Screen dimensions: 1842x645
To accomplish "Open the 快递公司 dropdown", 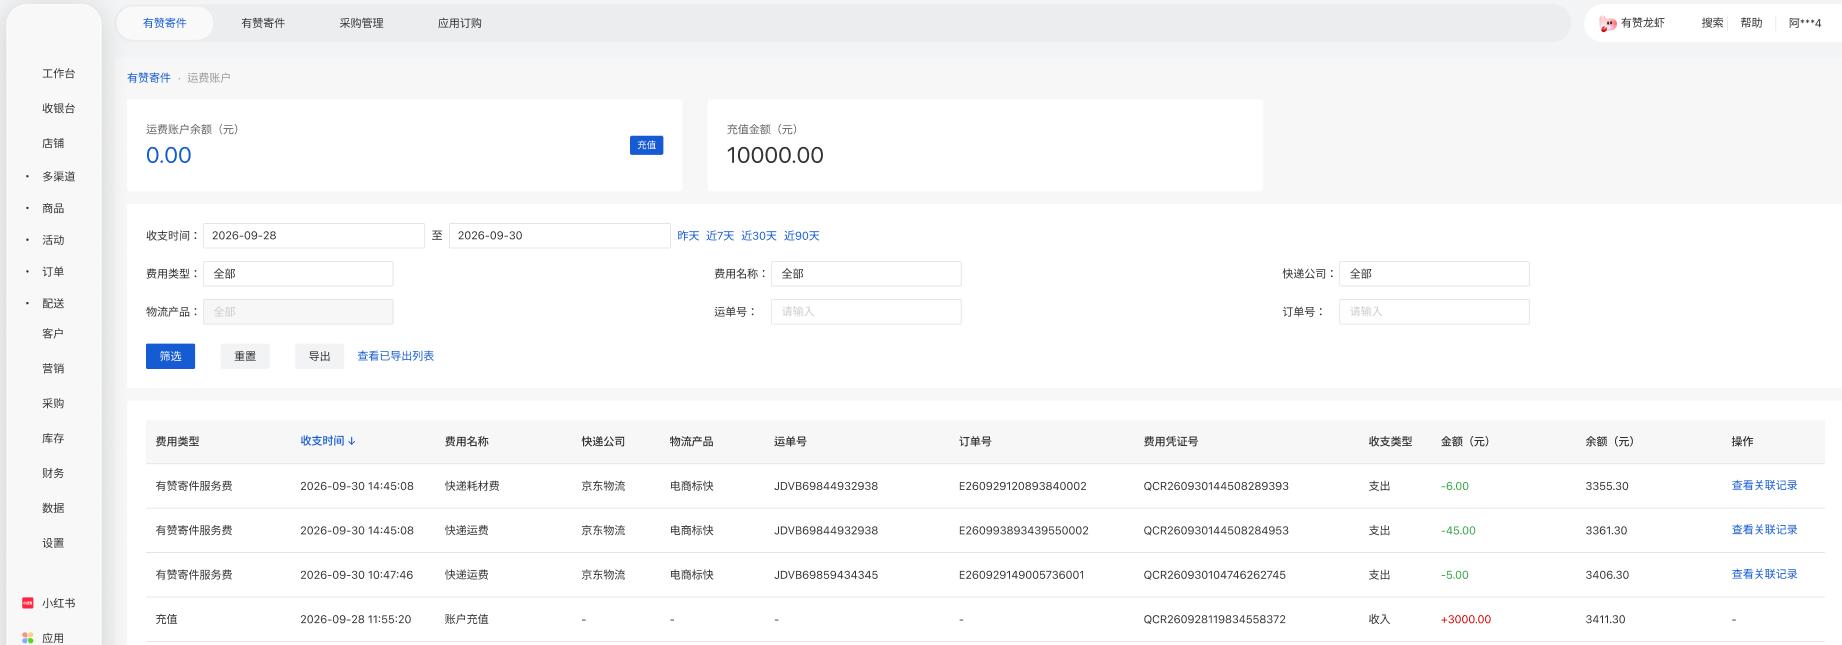I will coord(1434,273).
